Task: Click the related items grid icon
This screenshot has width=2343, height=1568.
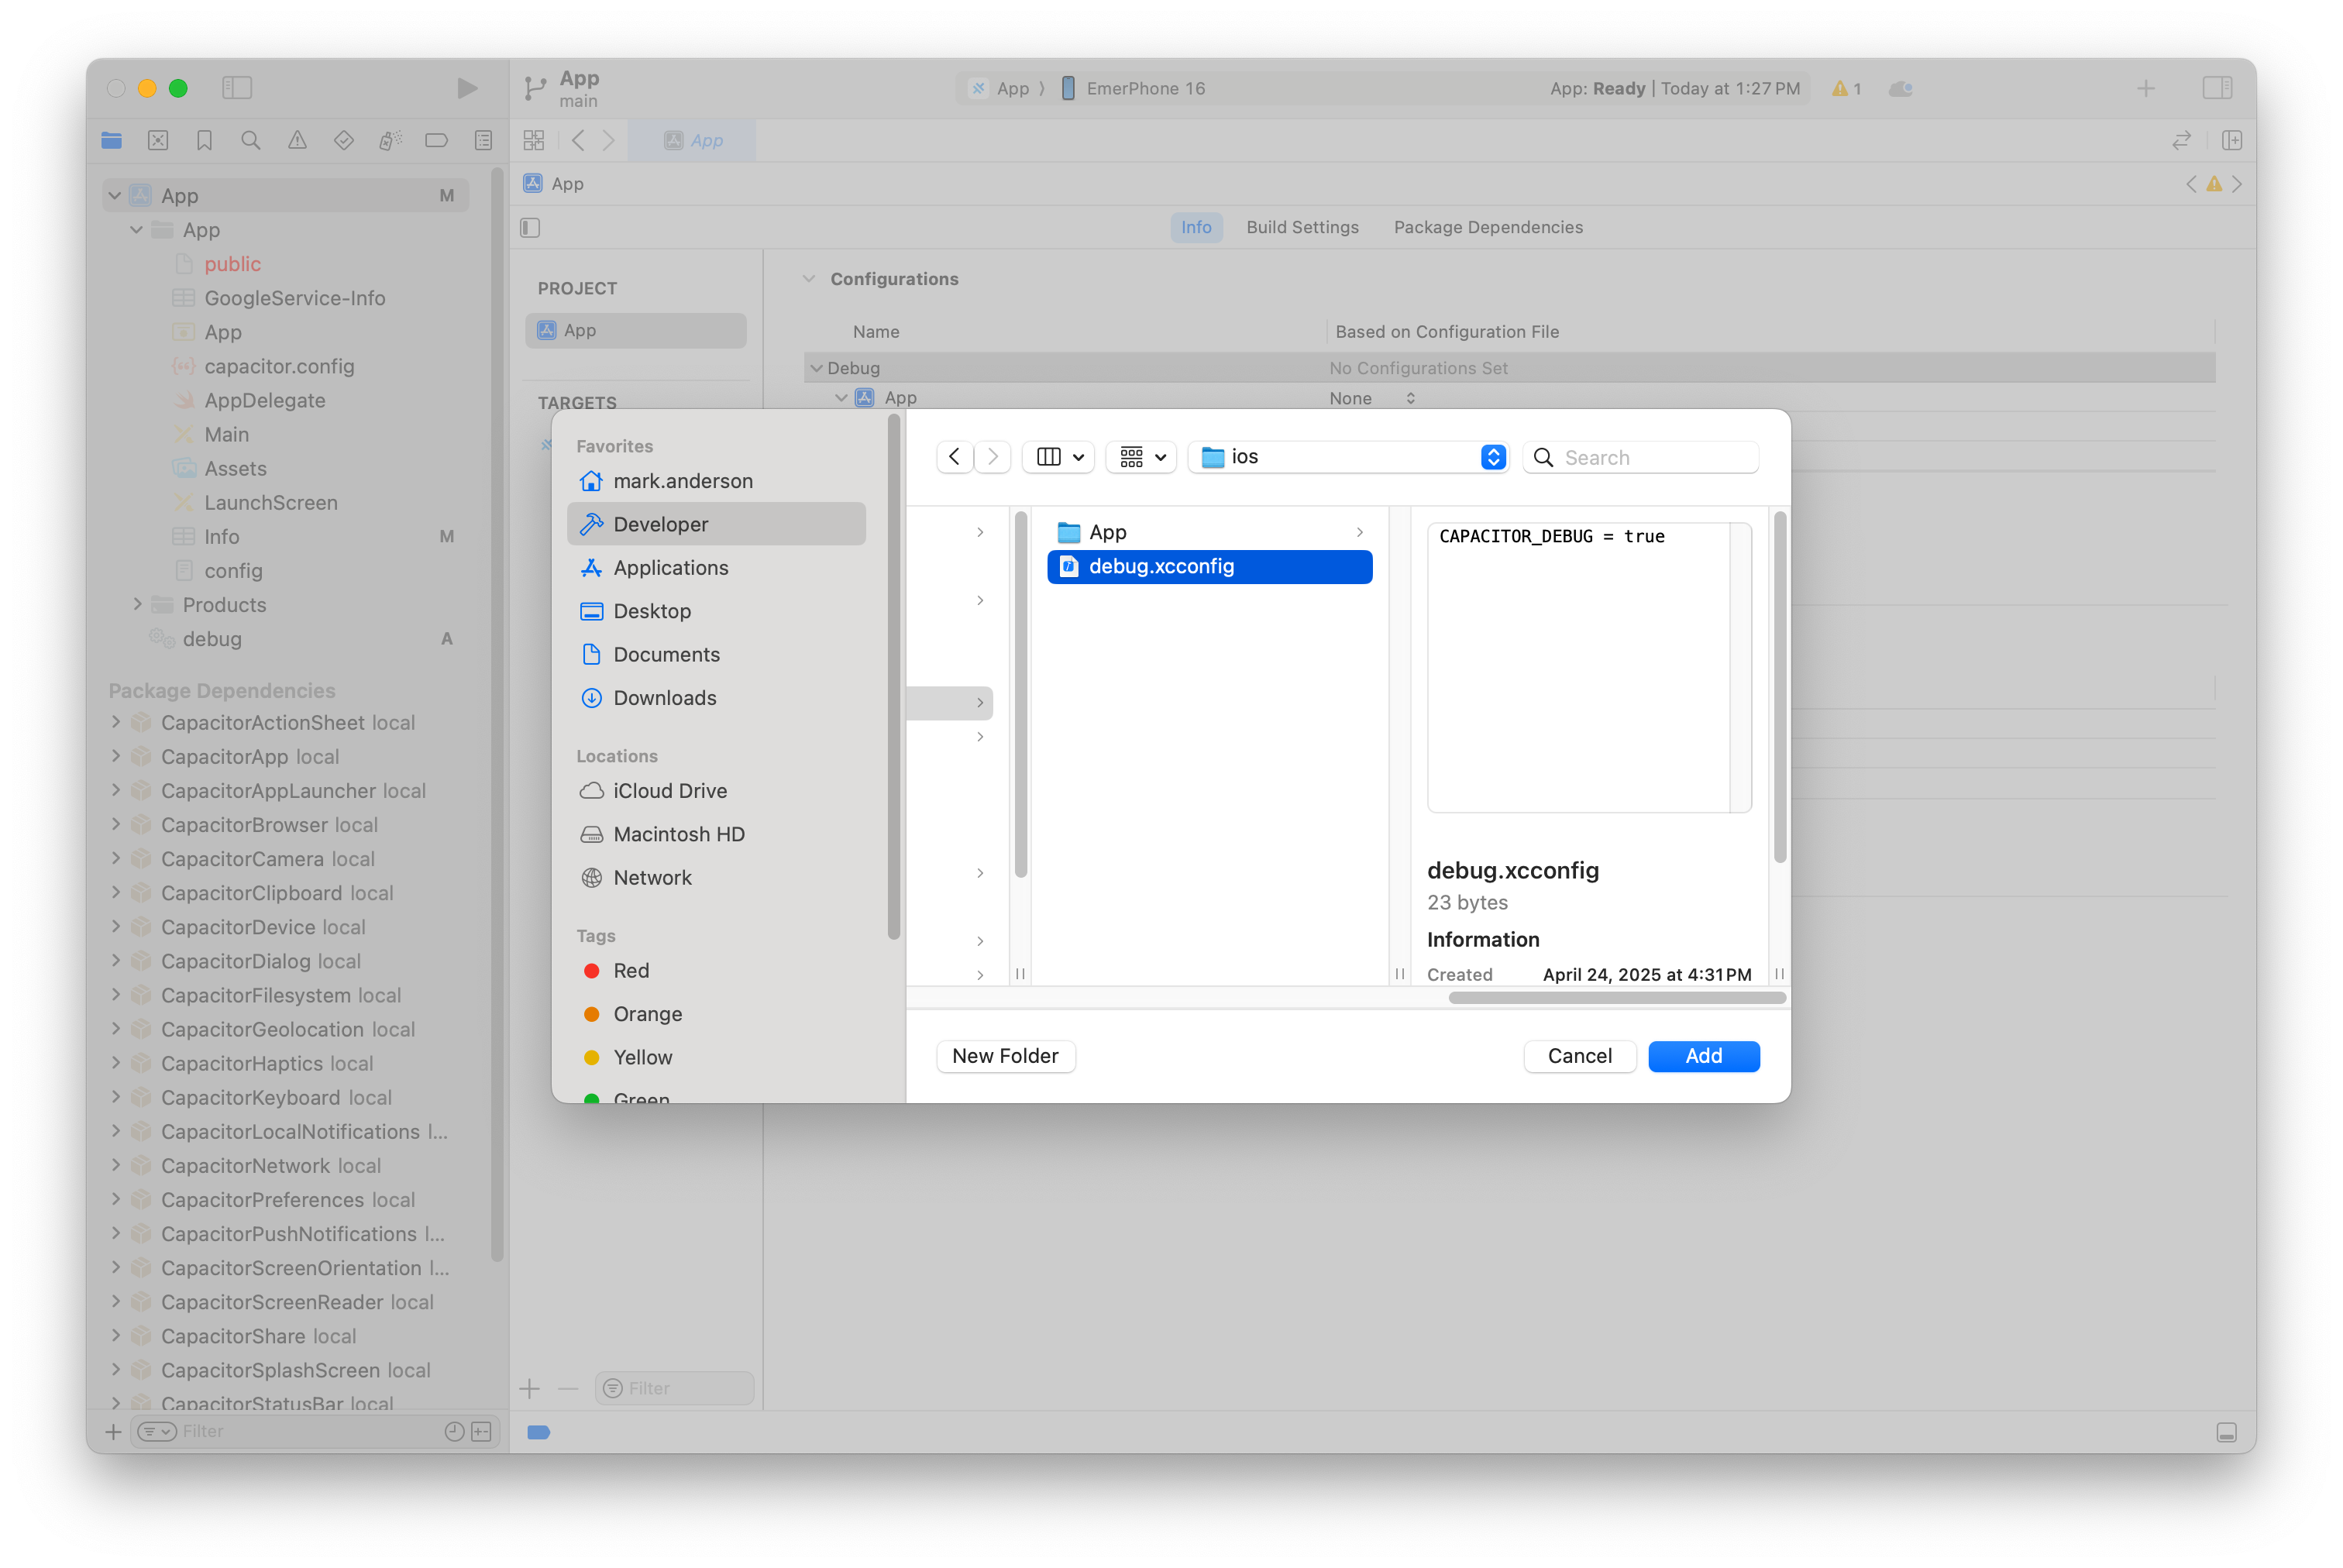Action: point(534,141)
